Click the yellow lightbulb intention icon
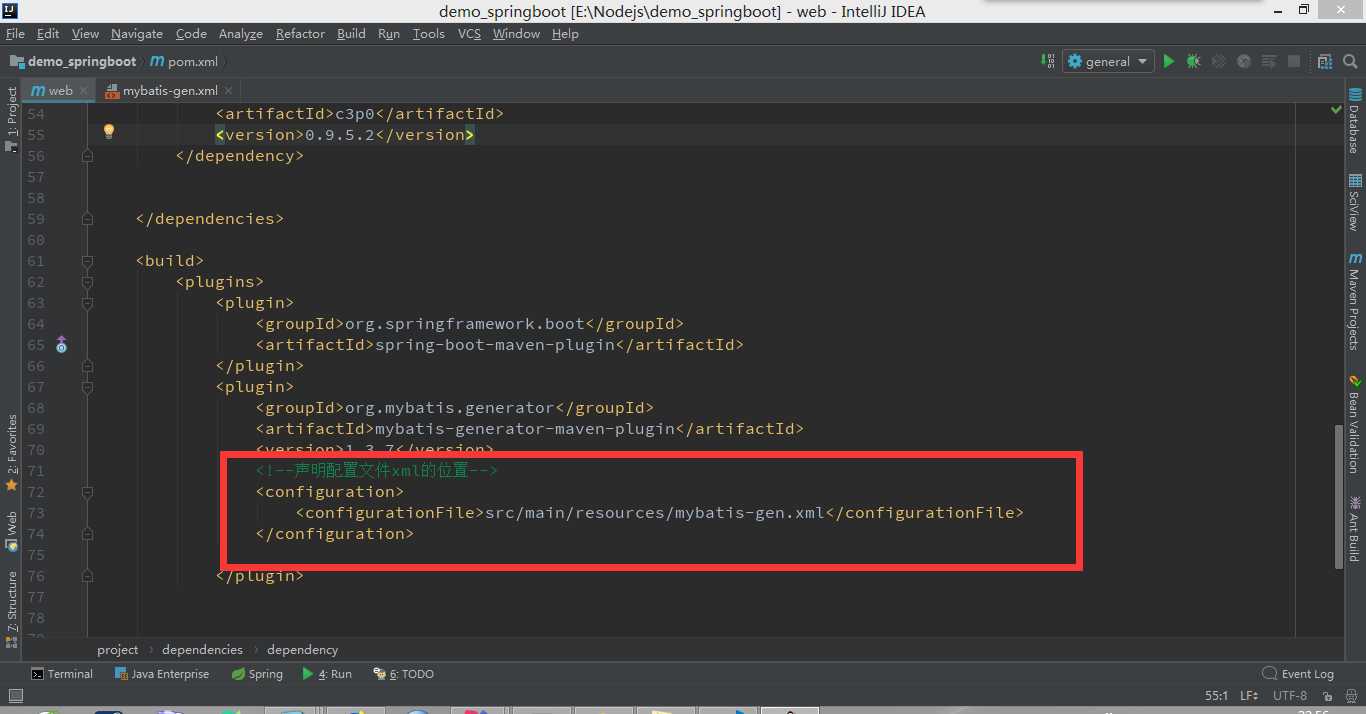 (x=109, y=132)
